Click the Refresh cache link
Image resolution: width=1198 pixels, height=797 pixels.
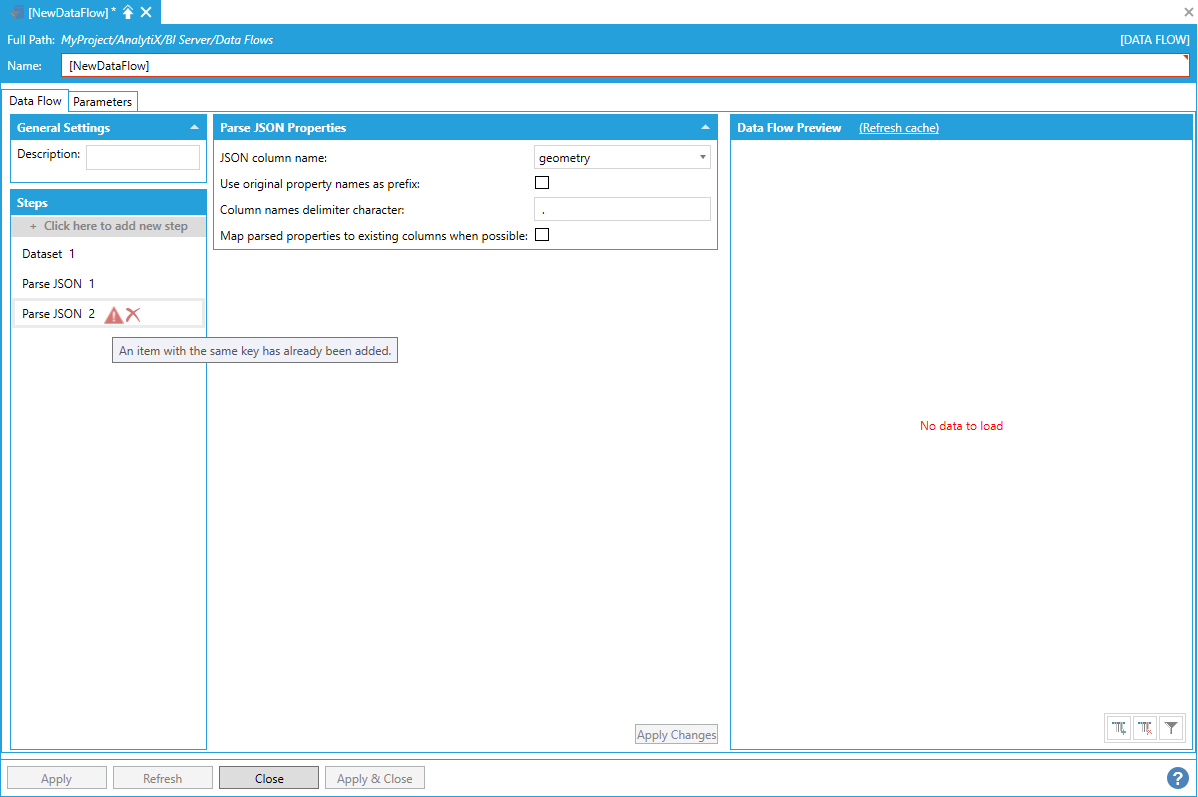tap(898, 128)
